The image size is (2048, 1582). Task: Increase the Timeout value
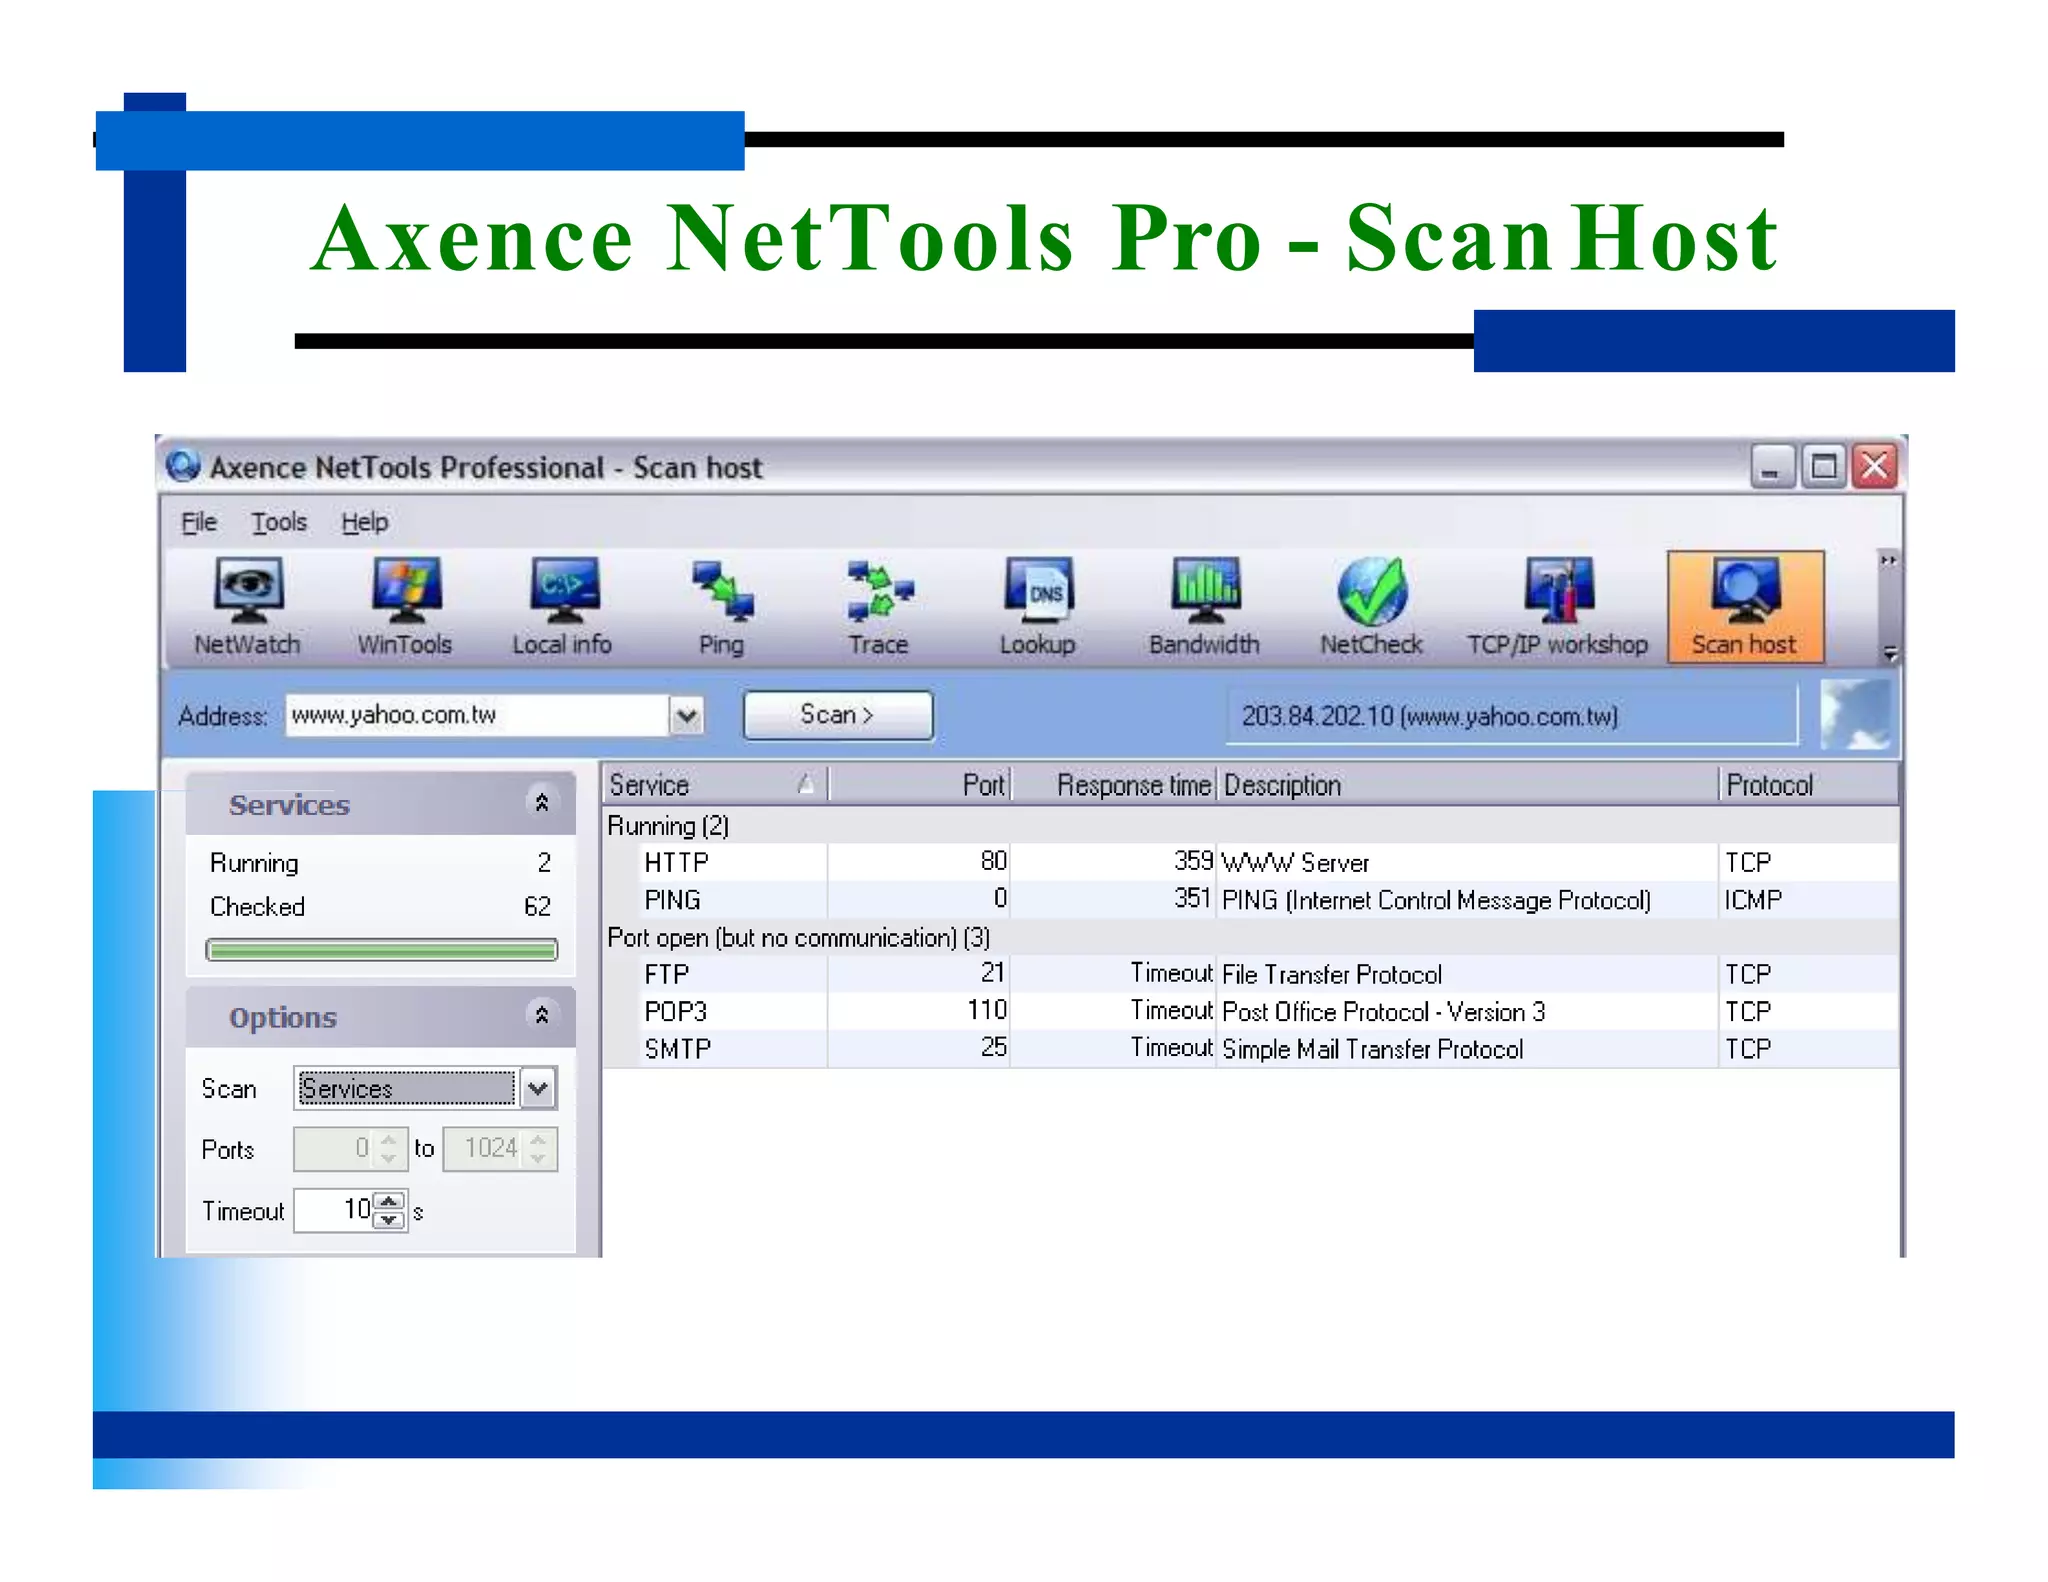(x=390, y=1201)
